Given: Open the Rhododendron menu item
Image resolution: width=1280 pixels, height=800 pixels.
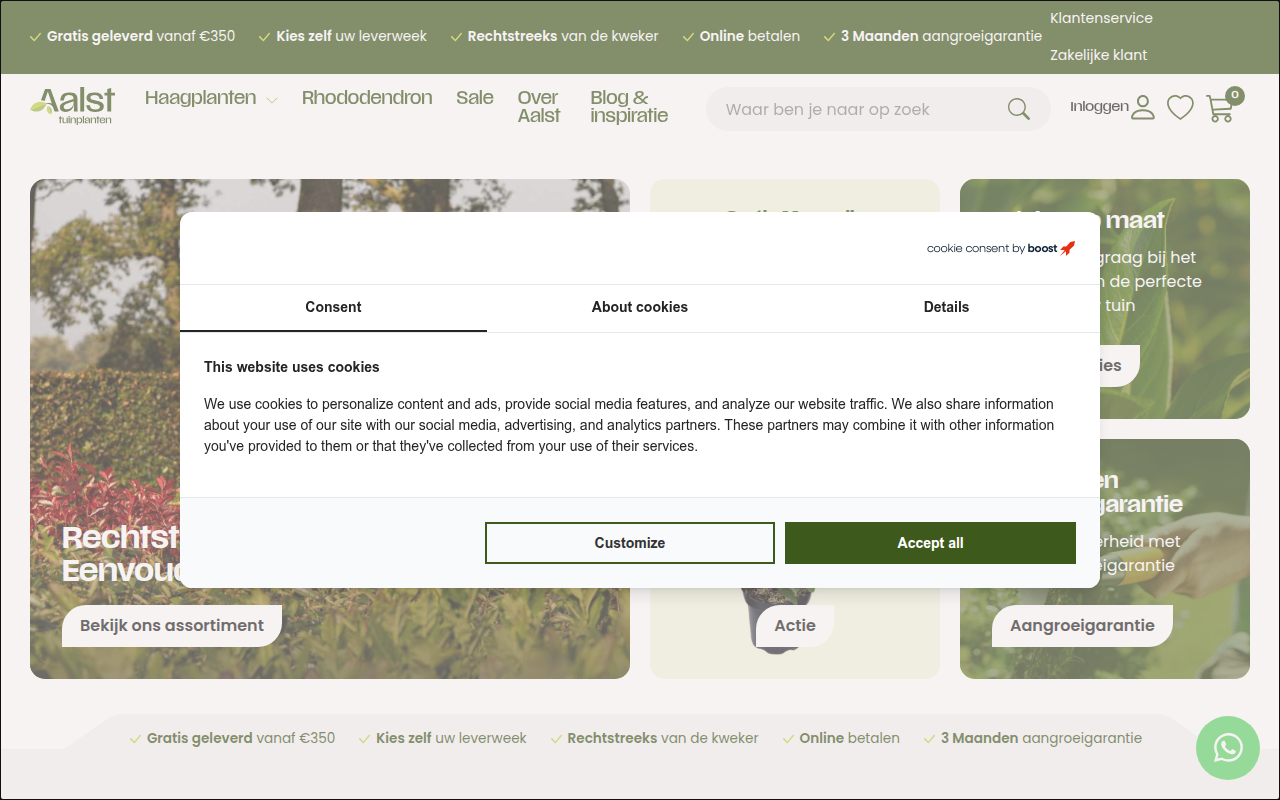Looking at the screenshot, I should 367,98.
